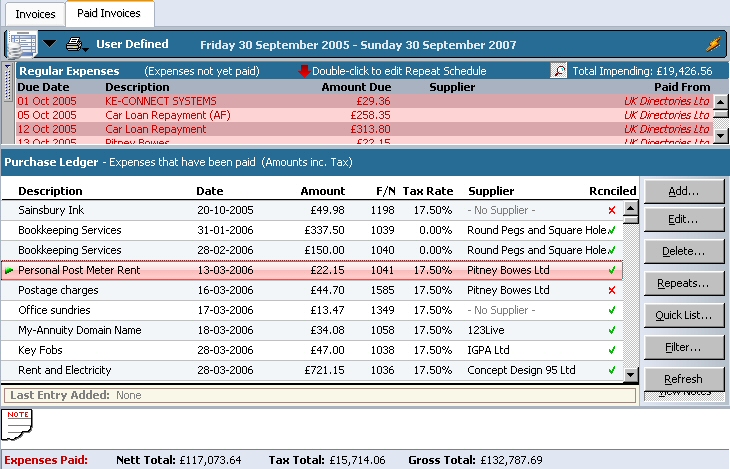Click the pin icon at toolbar right

tap(713, 45)
